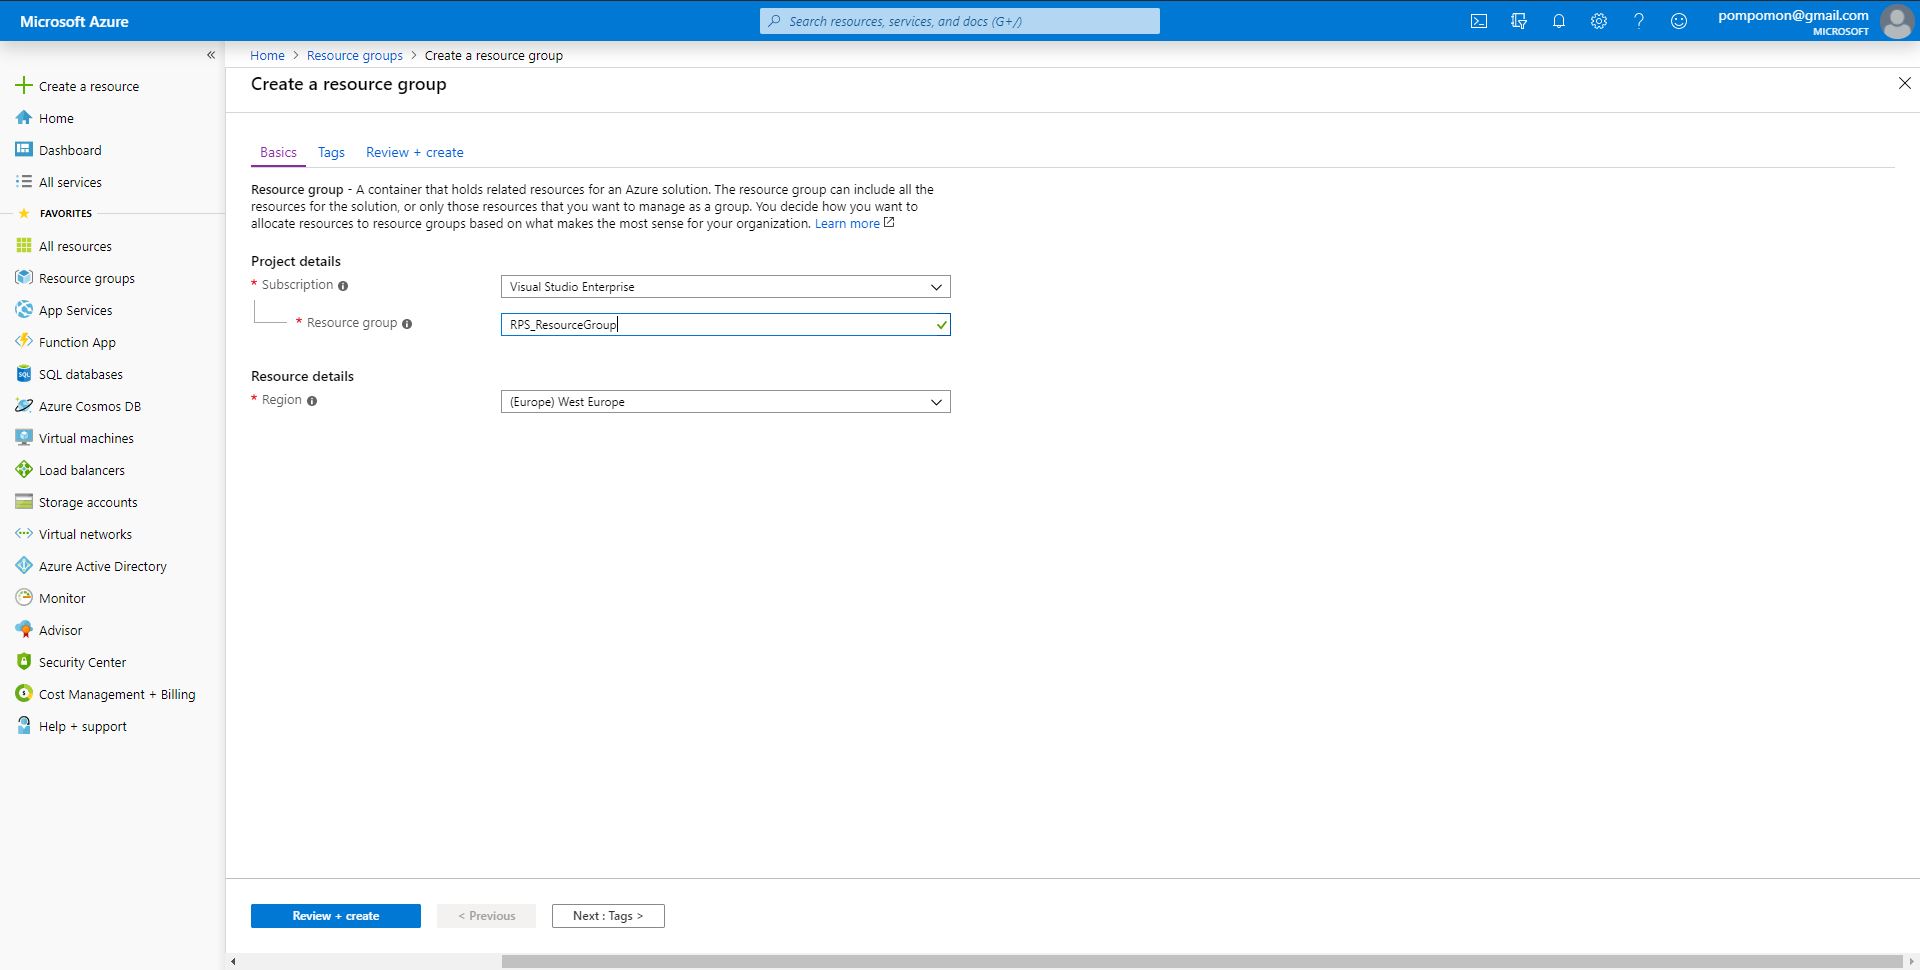
Task: Open portal settings gear
Action: click(1599, 21)
